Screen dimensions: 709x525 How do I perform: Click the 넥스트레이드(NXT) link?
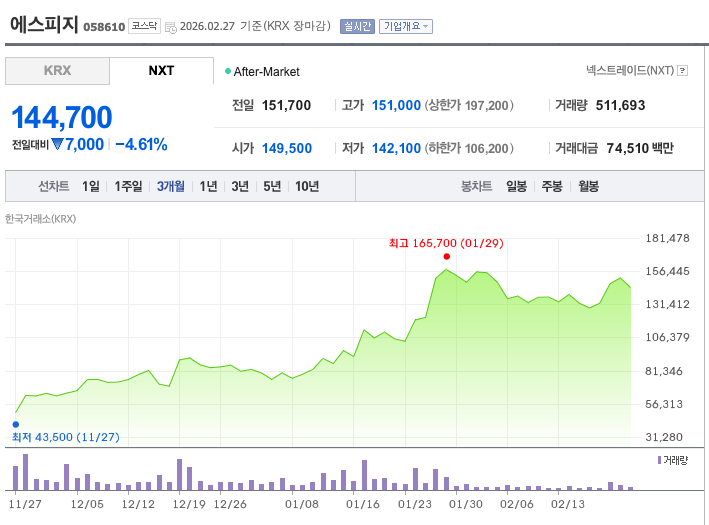tap(630, 71)
